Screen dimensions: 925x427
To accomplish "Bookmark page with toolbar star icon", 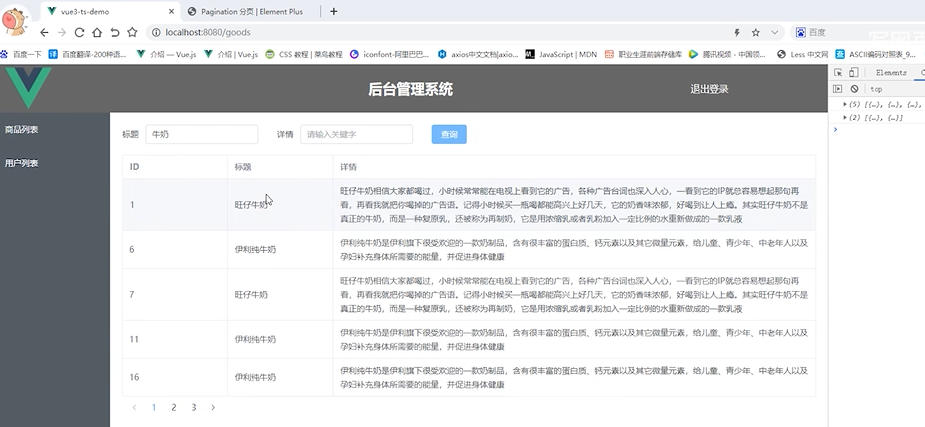I will [132, 32].
